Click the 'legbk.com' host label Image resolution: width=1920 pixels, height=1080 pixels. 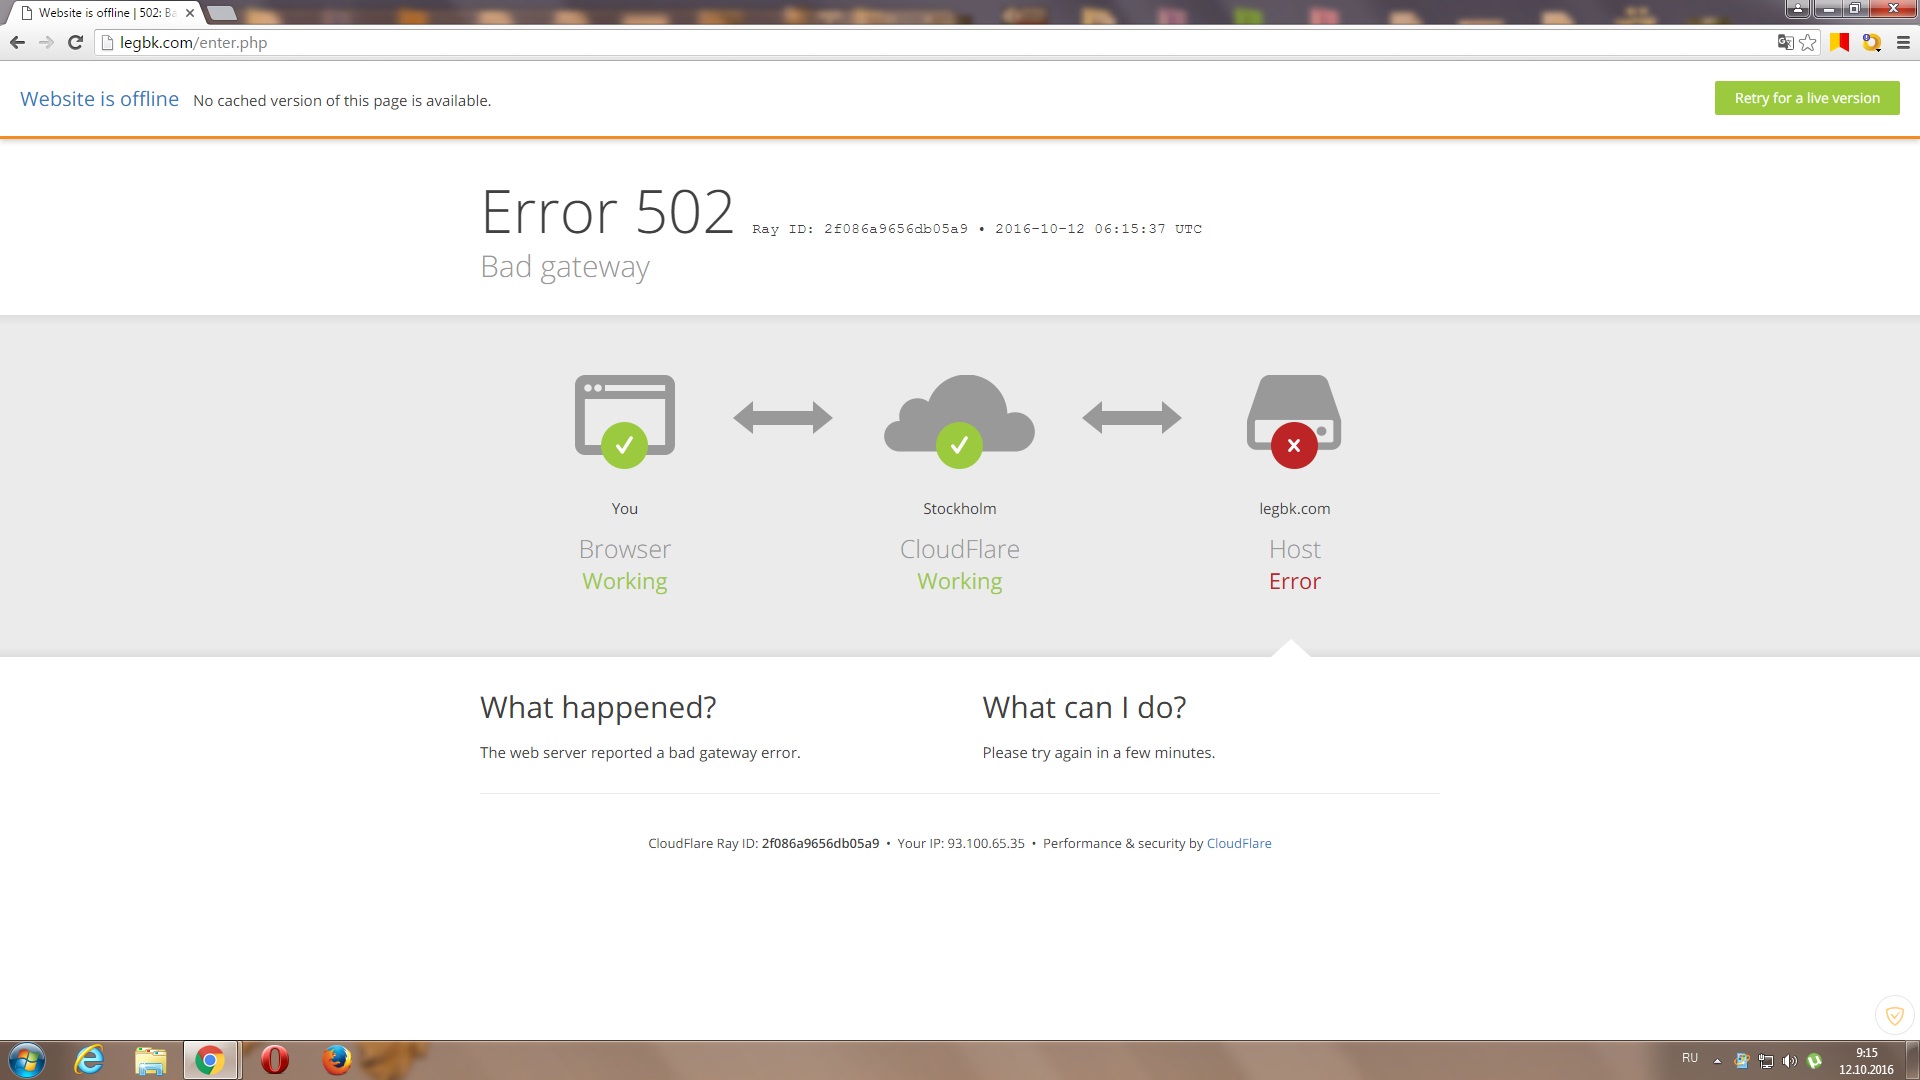pos(1294,508)
